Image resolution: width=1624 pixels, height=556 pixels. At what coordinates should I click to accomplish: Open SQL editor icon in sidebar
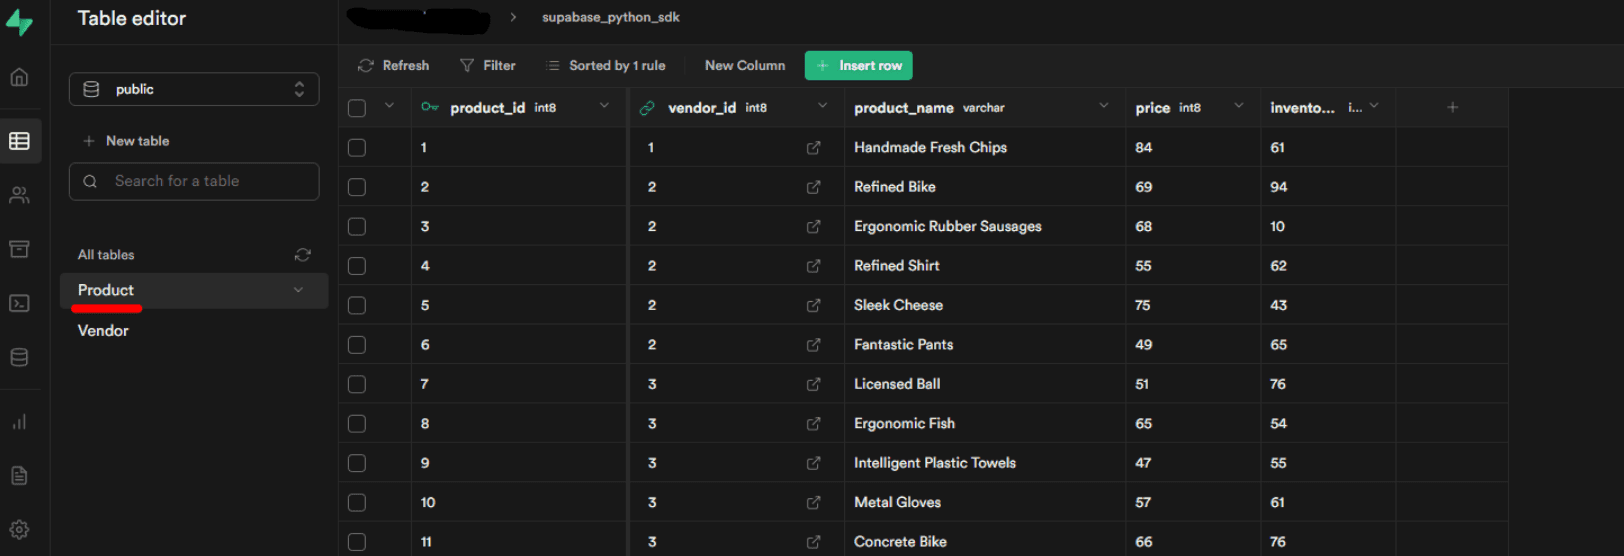pyautogui.click(x=19, y=303)
